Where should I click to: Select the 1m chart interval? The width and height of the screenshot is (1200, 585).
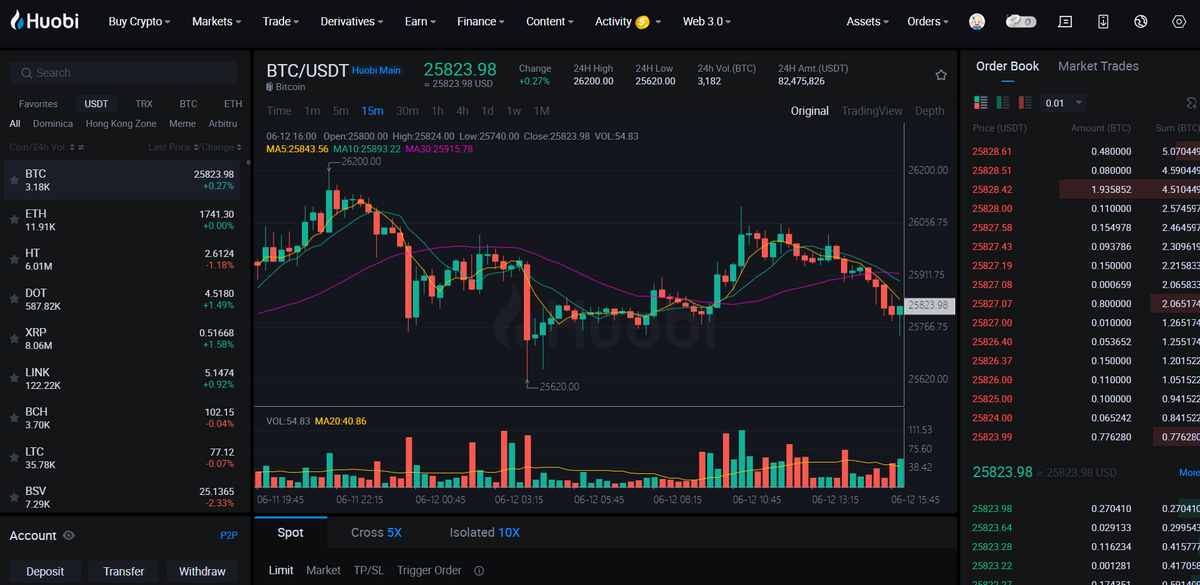(x=312, y=111)
